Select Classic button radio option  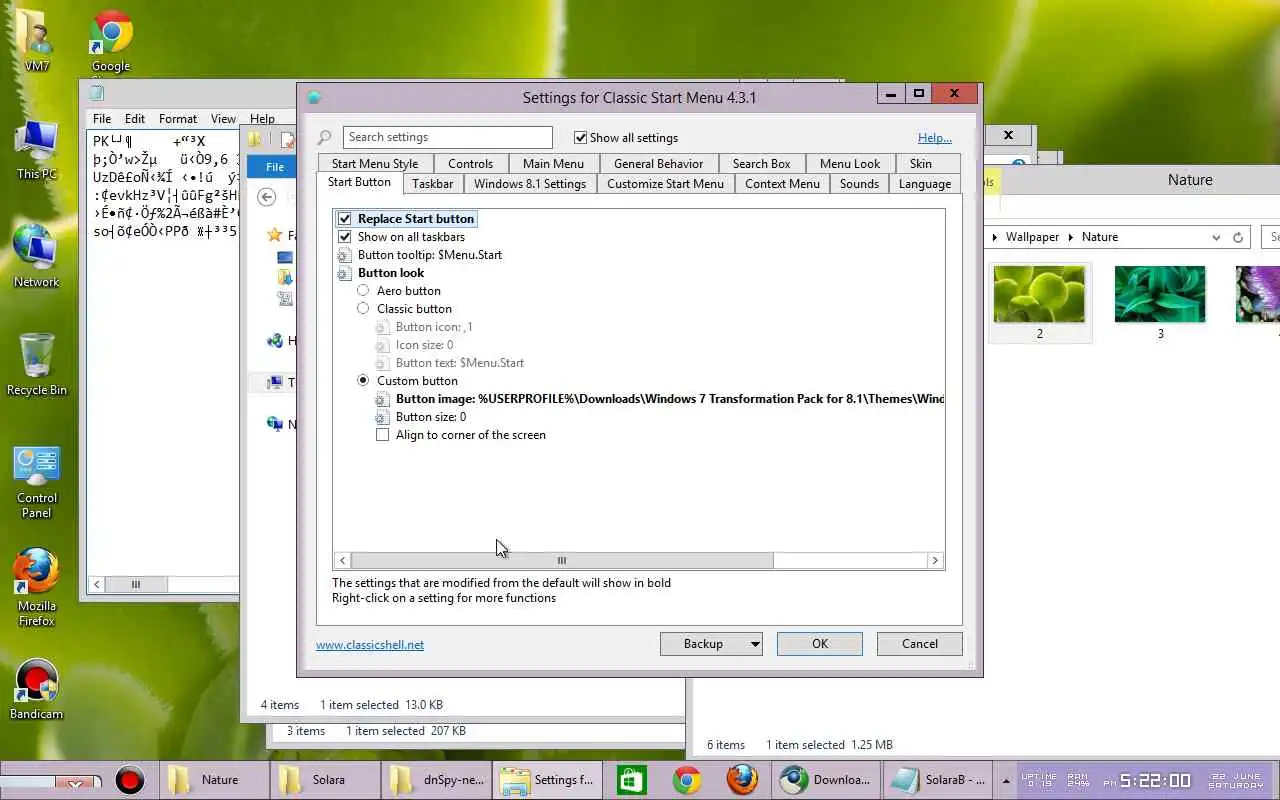click(x=363, y=309)
